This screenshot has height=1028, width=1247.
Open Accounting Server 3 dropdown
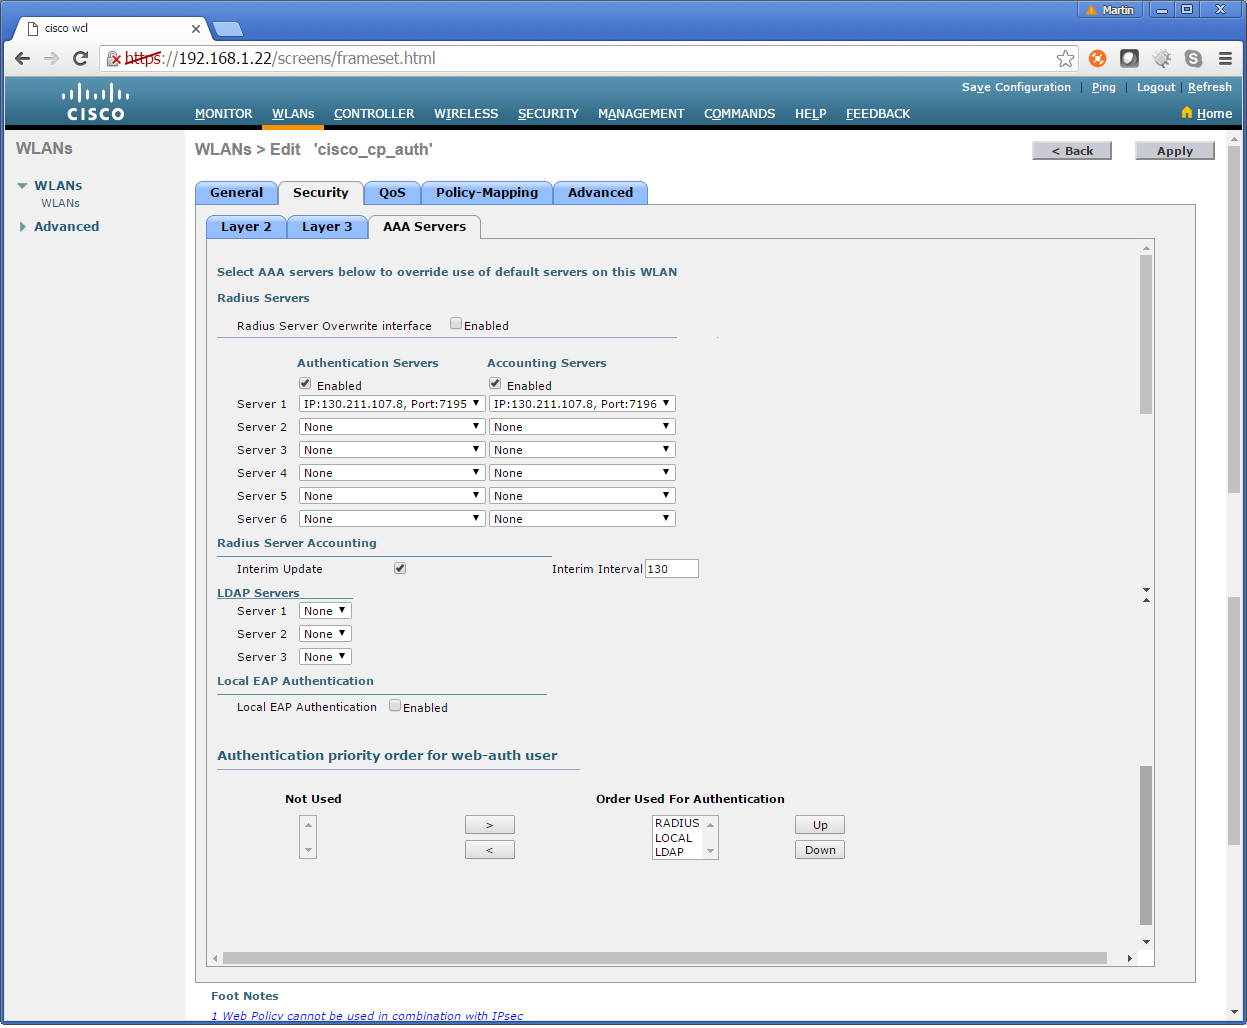click(582, 450)
